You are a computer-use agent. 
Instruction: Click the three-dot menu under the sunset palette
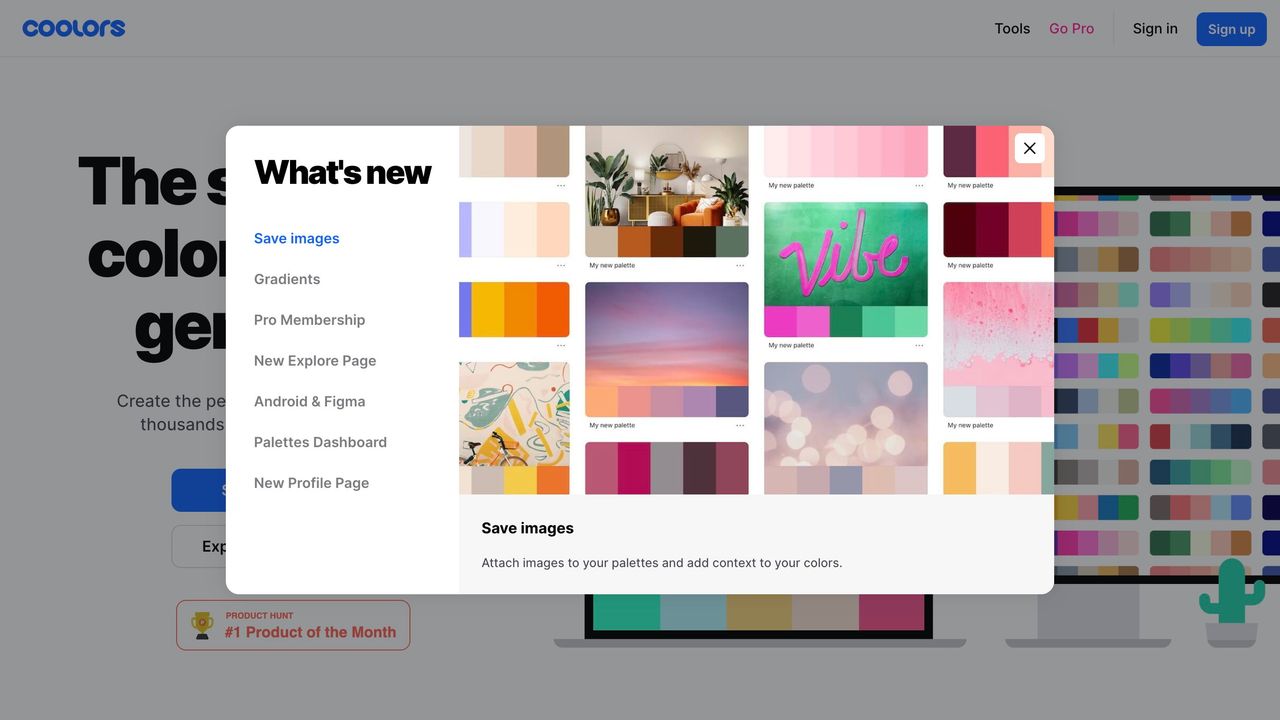[740, 426]
